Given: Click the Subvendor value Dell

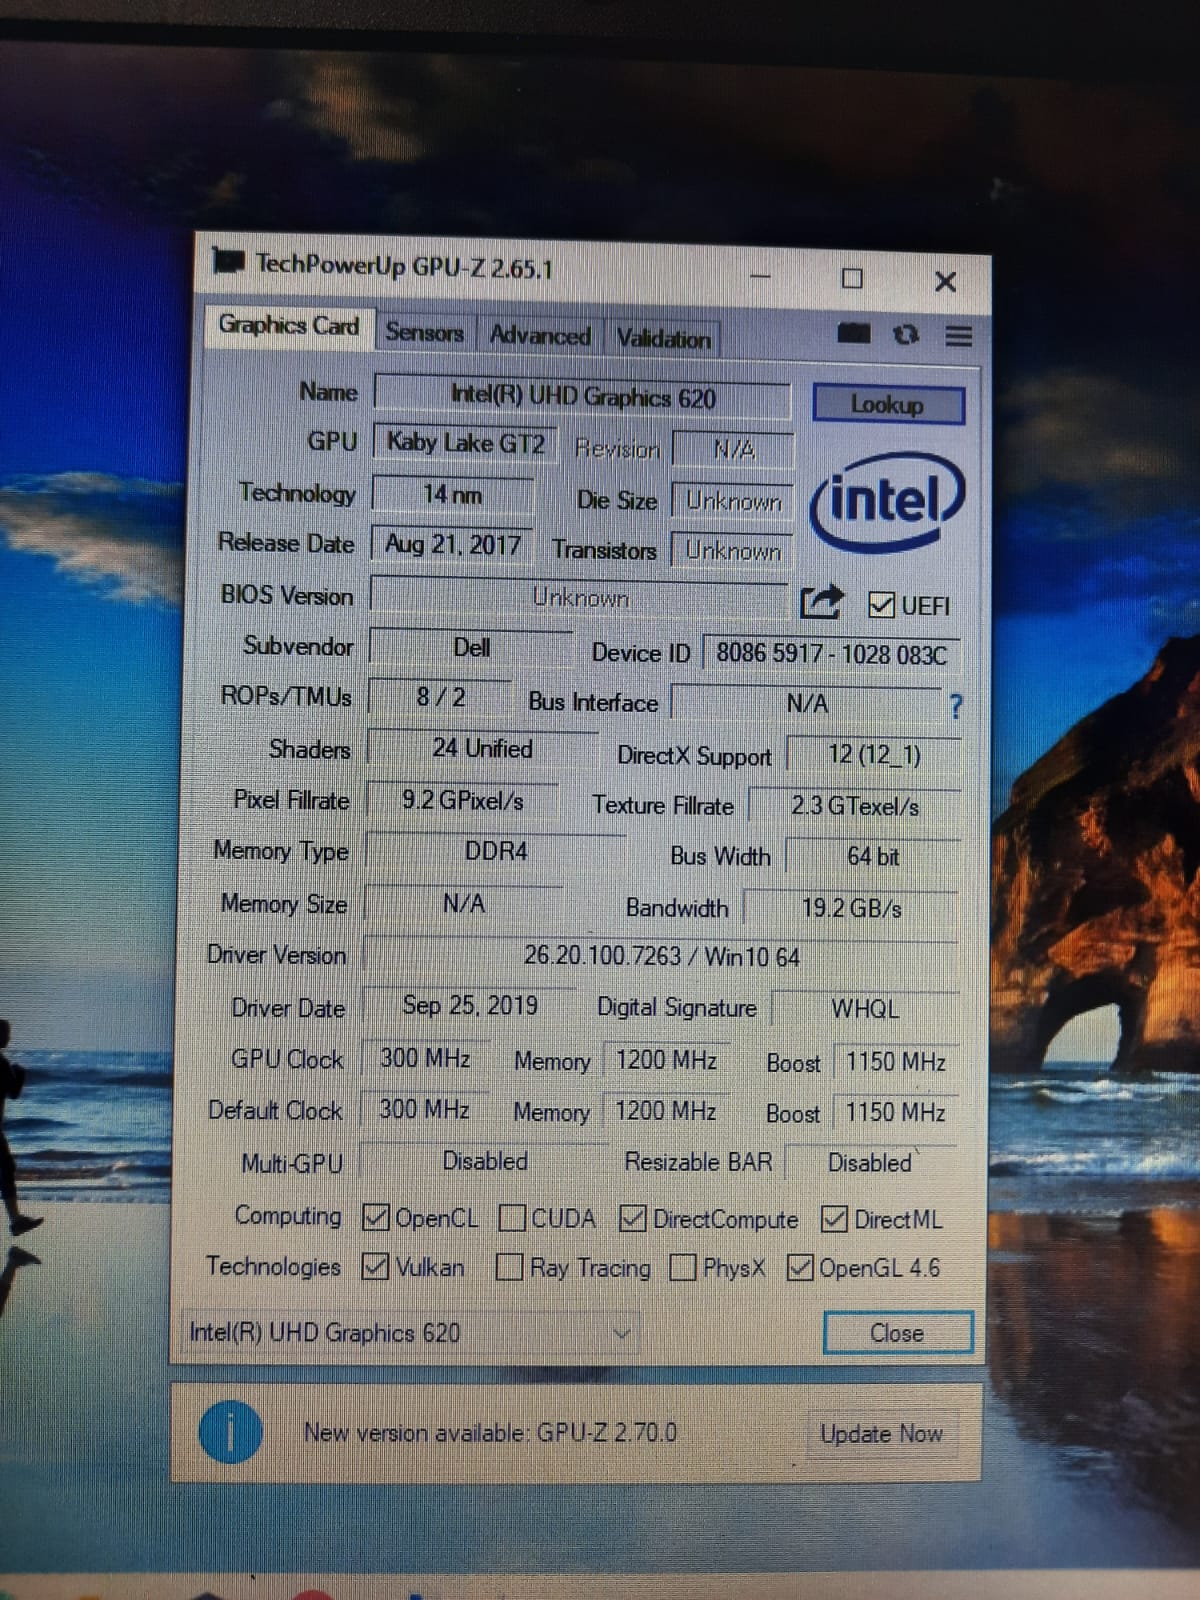Looking at the screenshot, I should point(471,647).
